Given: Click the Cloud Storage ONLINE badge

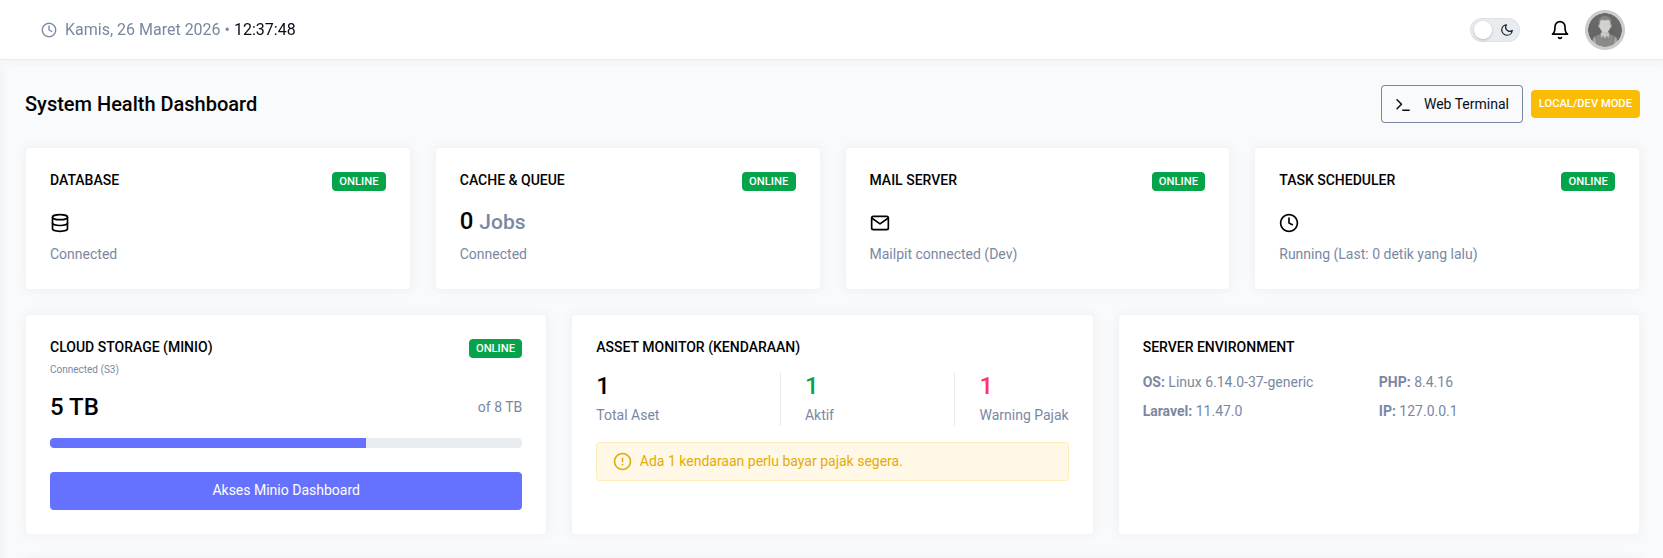Looking at the screenshot, I should coord(495,348).
